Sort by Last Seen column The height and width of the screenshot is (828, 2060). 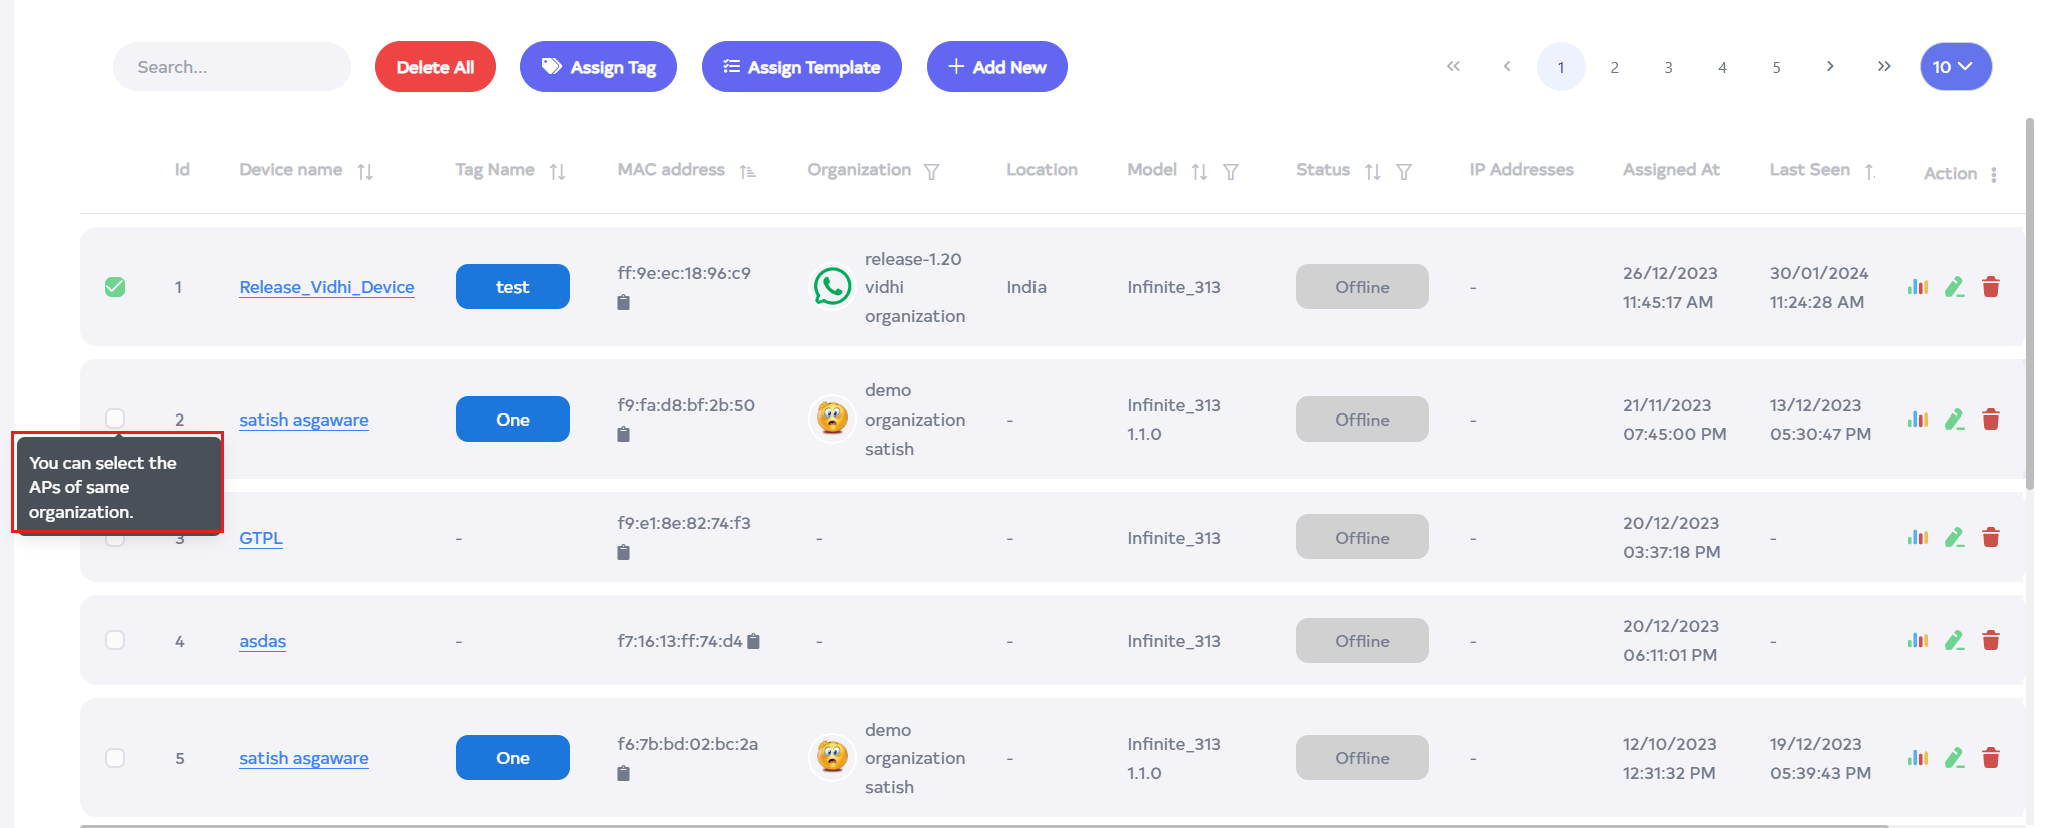[x=1868, y=172]
